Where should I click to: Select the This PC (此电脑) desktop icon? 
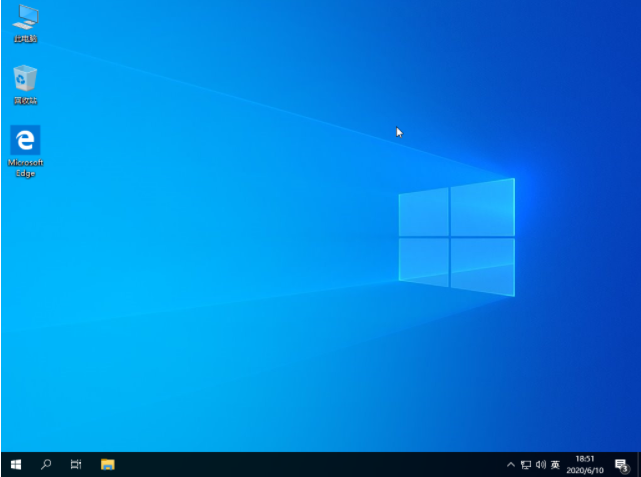25,17
